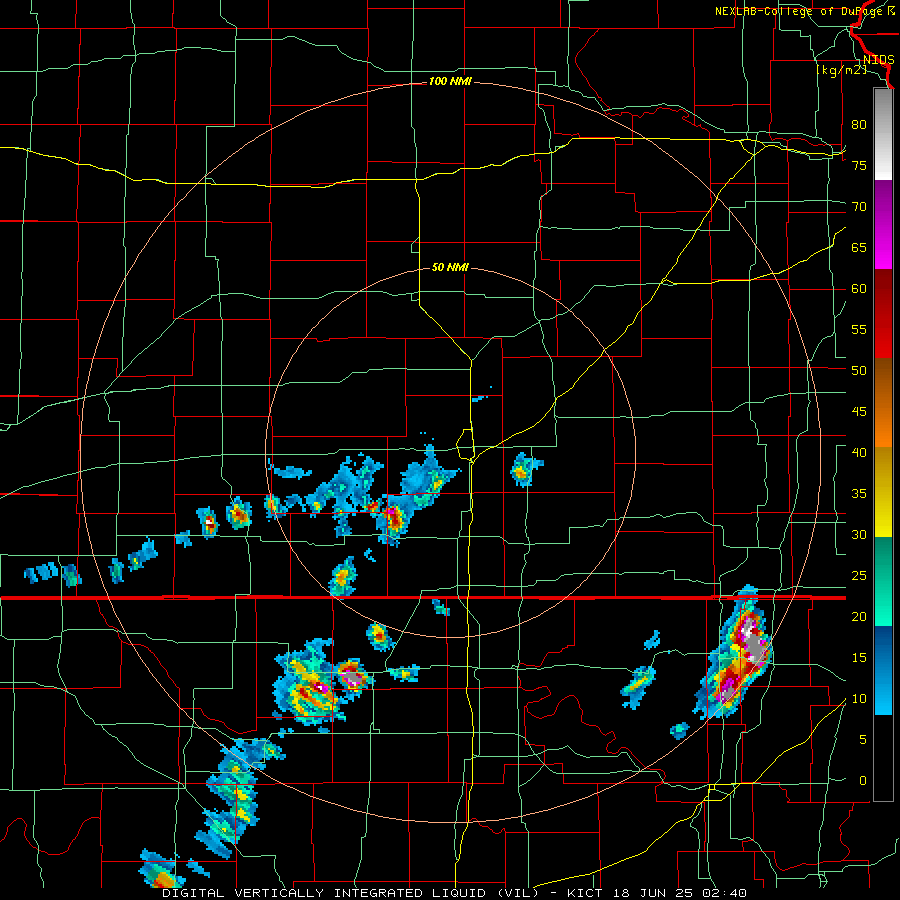Click the 45 value on the VIL scale

859,412
